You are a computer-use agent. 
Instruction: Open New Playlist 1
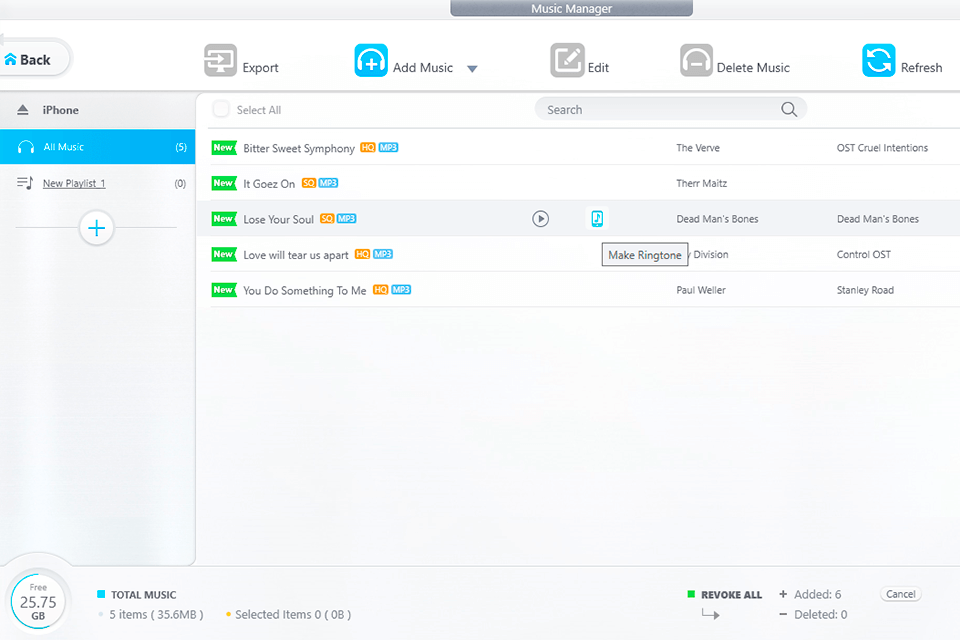click(x=74, y=183)
